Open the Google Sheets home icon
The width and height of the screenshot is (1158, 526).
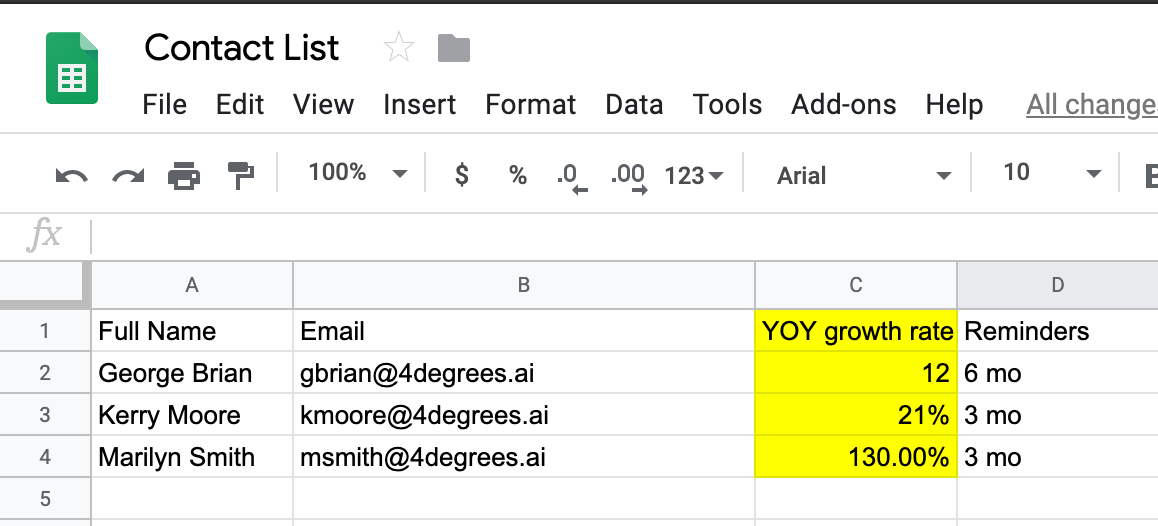click(x=72, y=68)
